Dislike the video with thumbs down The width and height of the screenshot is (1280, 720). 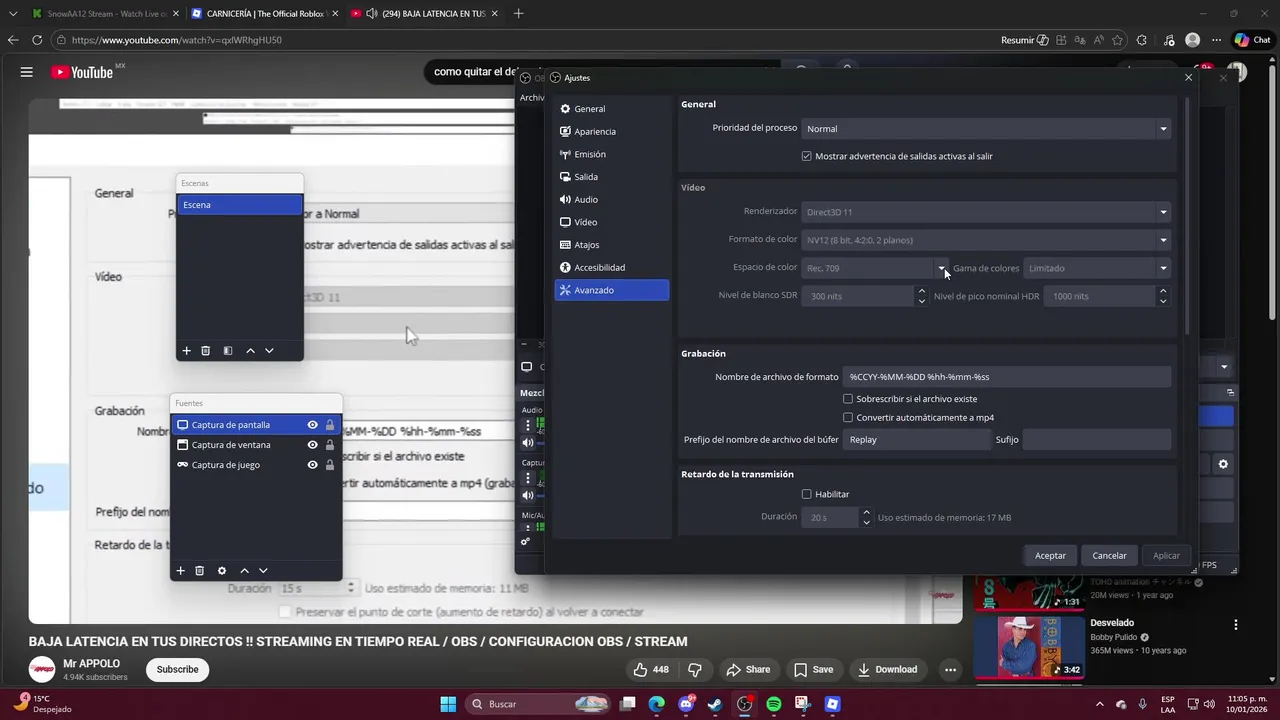[695, 670]
